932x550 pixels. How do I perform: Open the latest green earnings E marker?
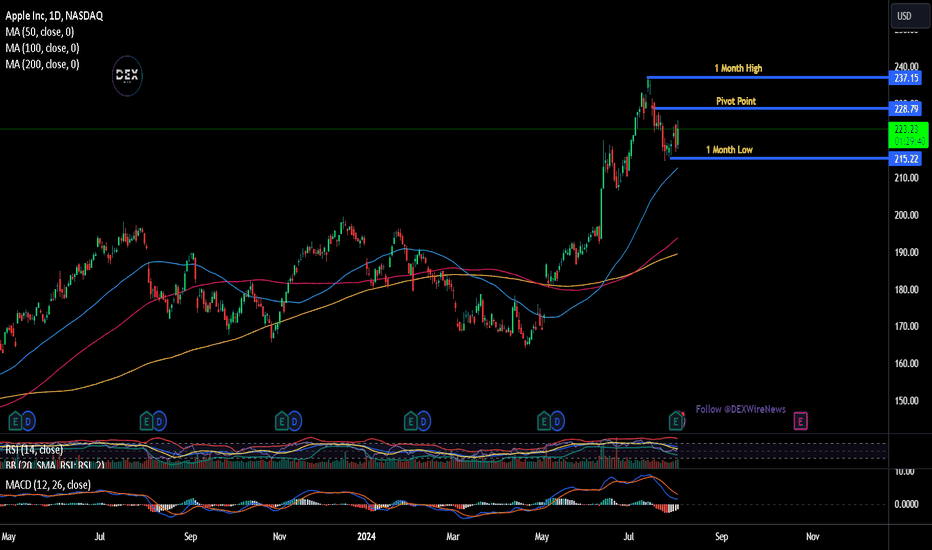pyautogui.click(x=676, y=422)
